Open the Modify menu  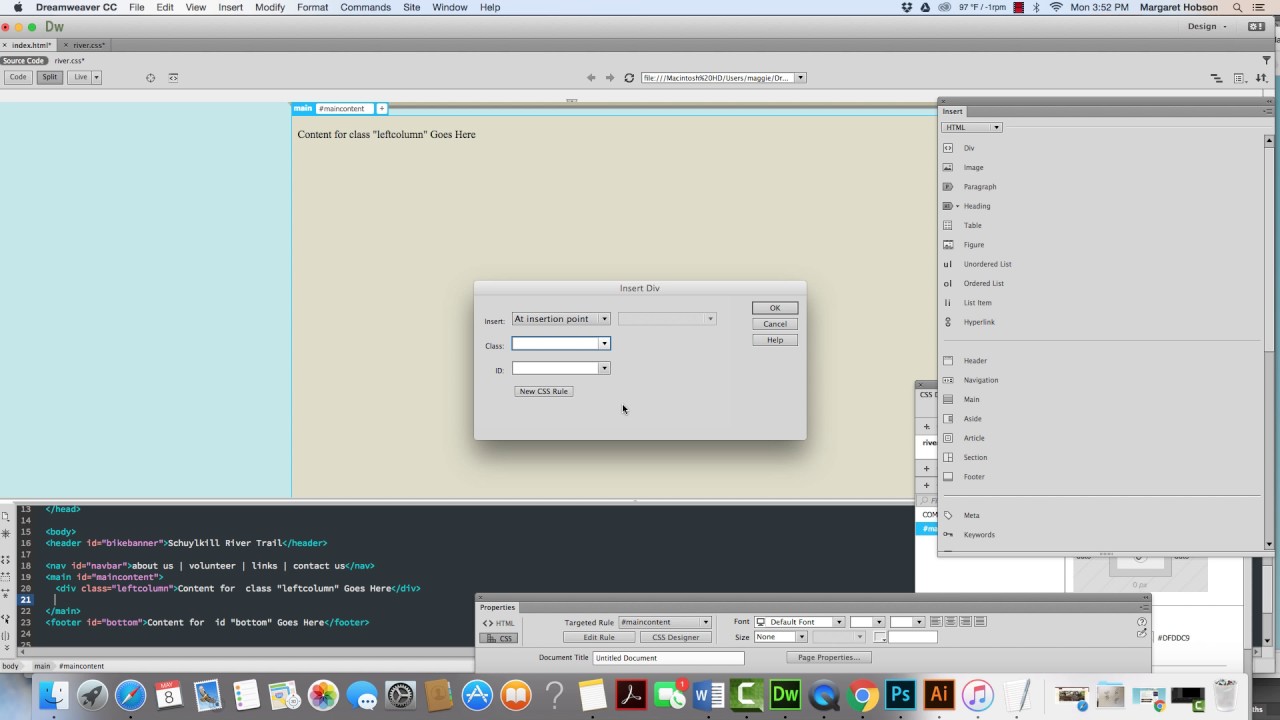[x=269, y=7]
